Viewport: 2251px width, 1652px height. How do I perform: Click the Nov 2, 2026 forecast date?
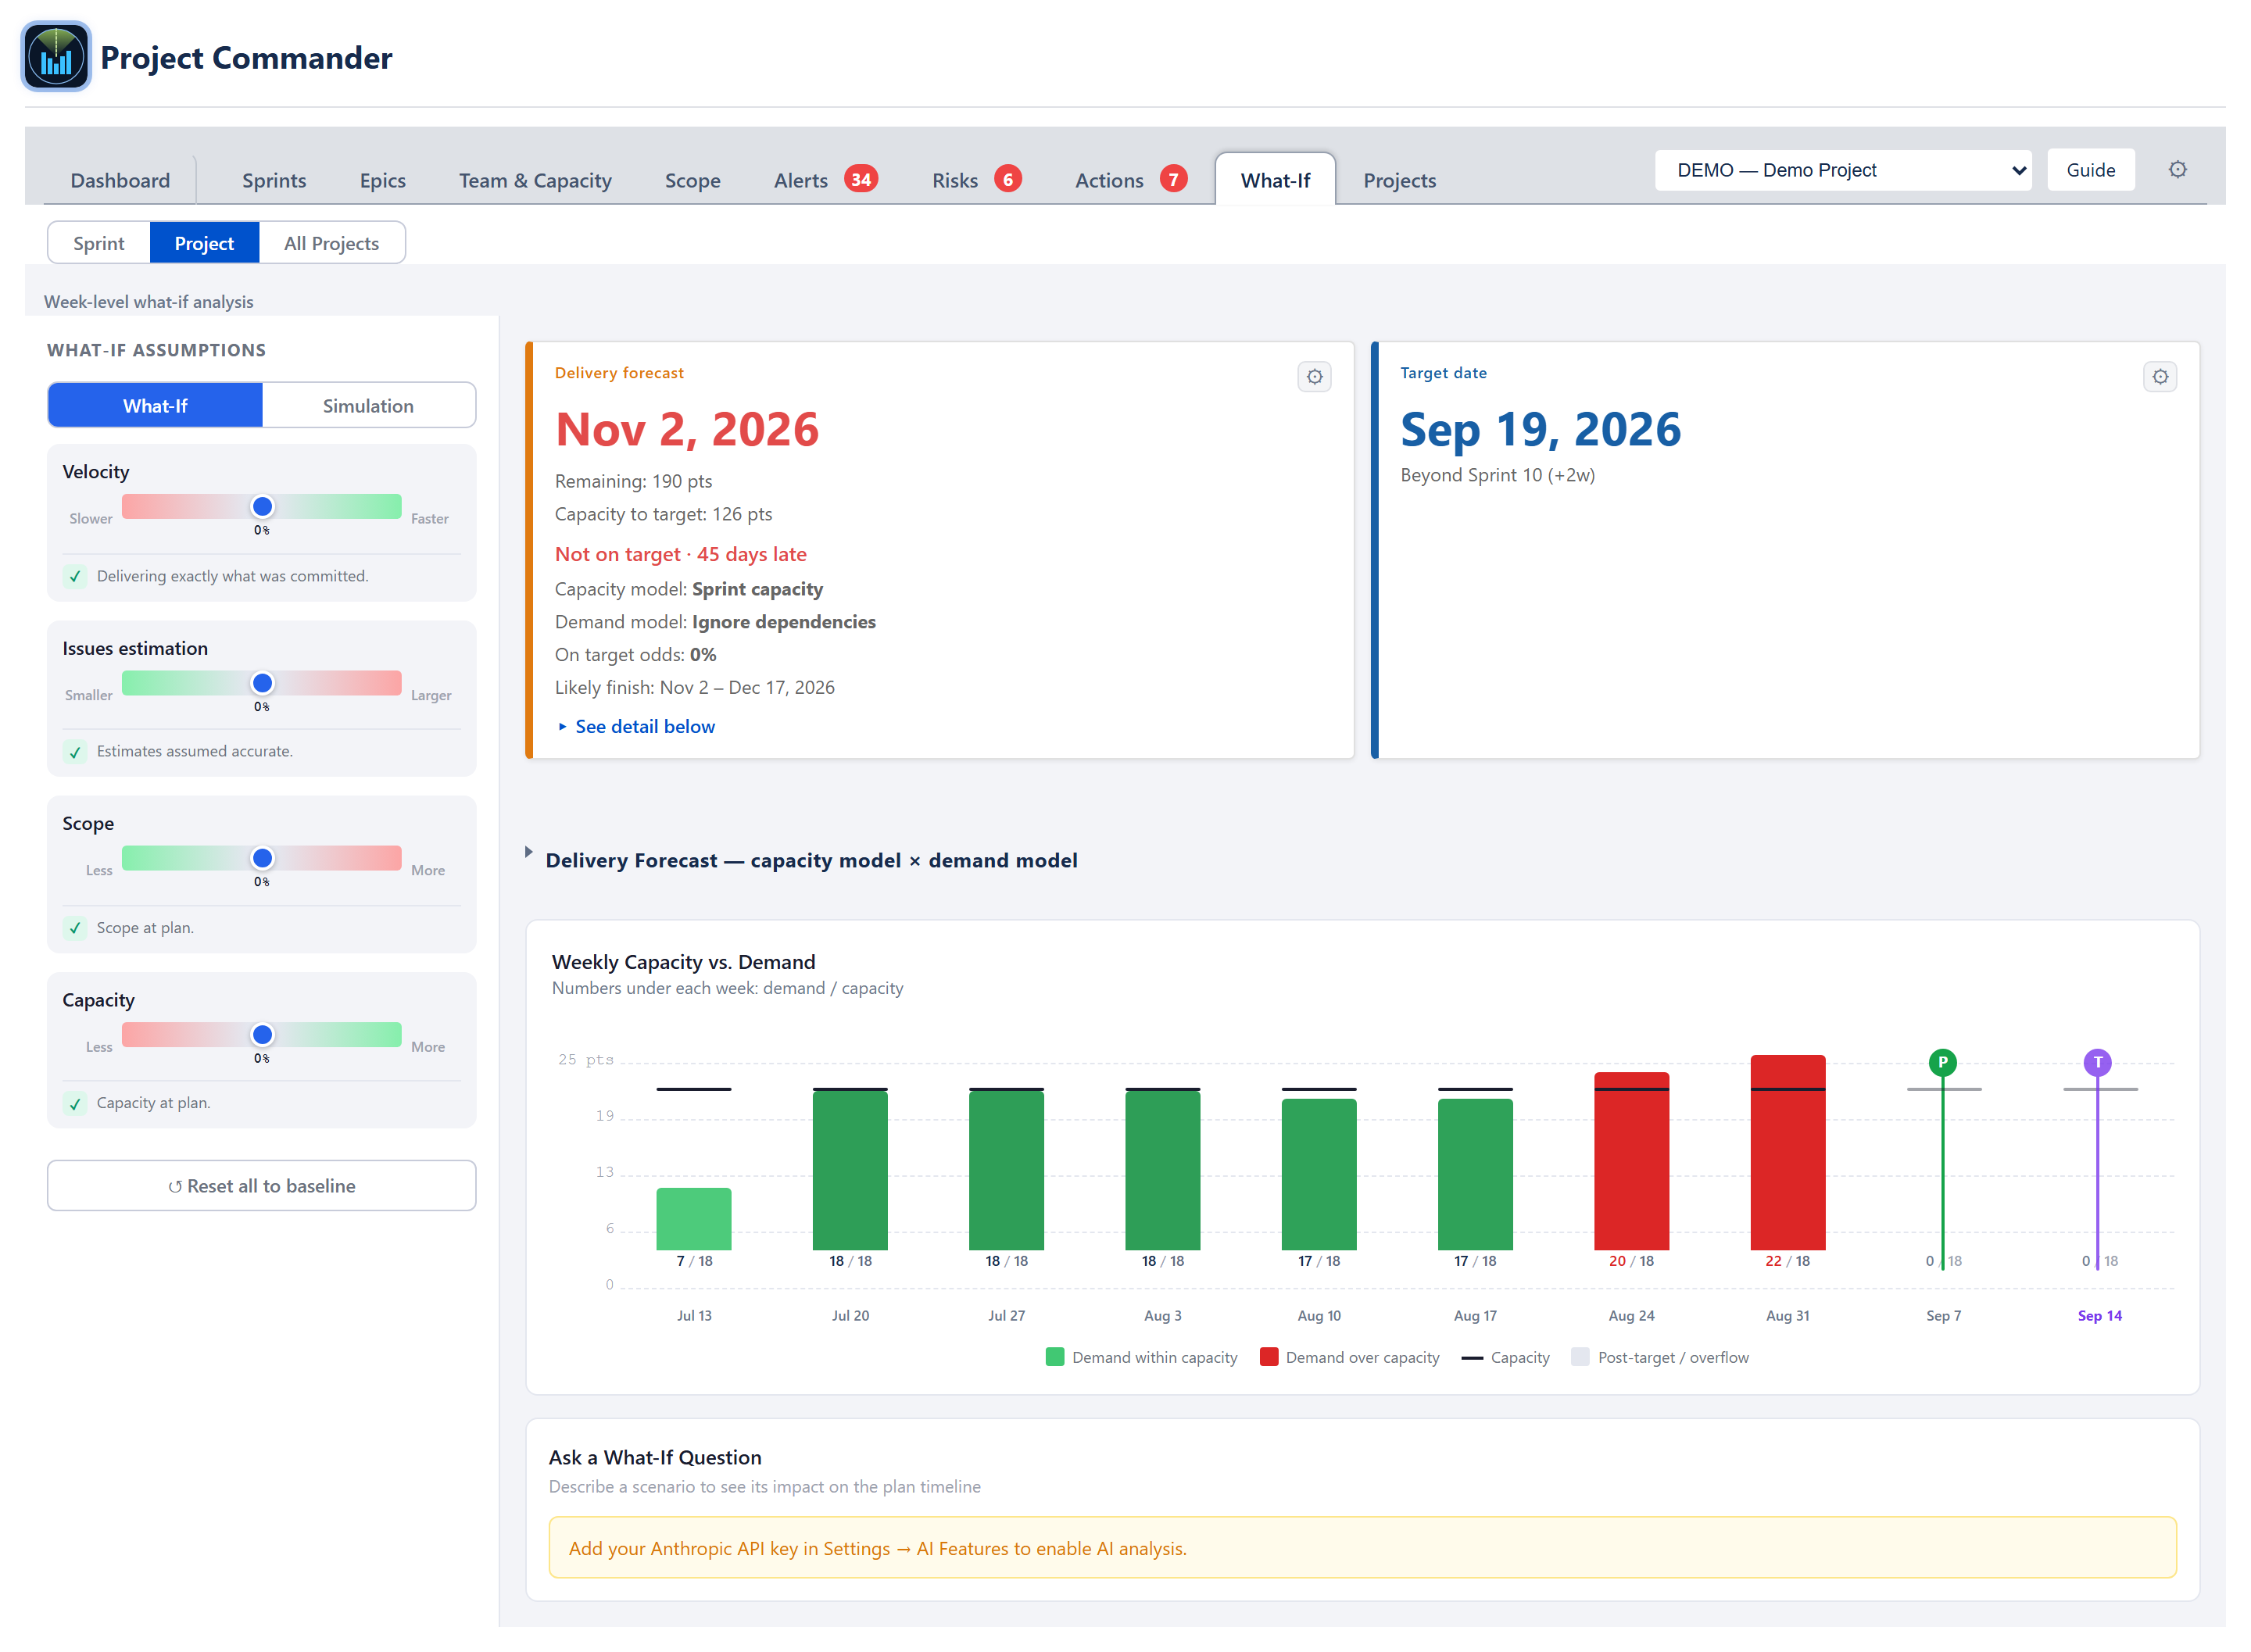(x=687, y=430)
